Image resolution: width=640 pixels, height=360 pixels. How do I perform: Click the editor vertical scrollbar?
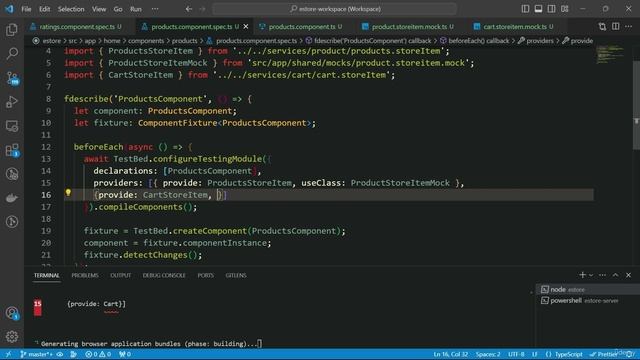[636, 105]
